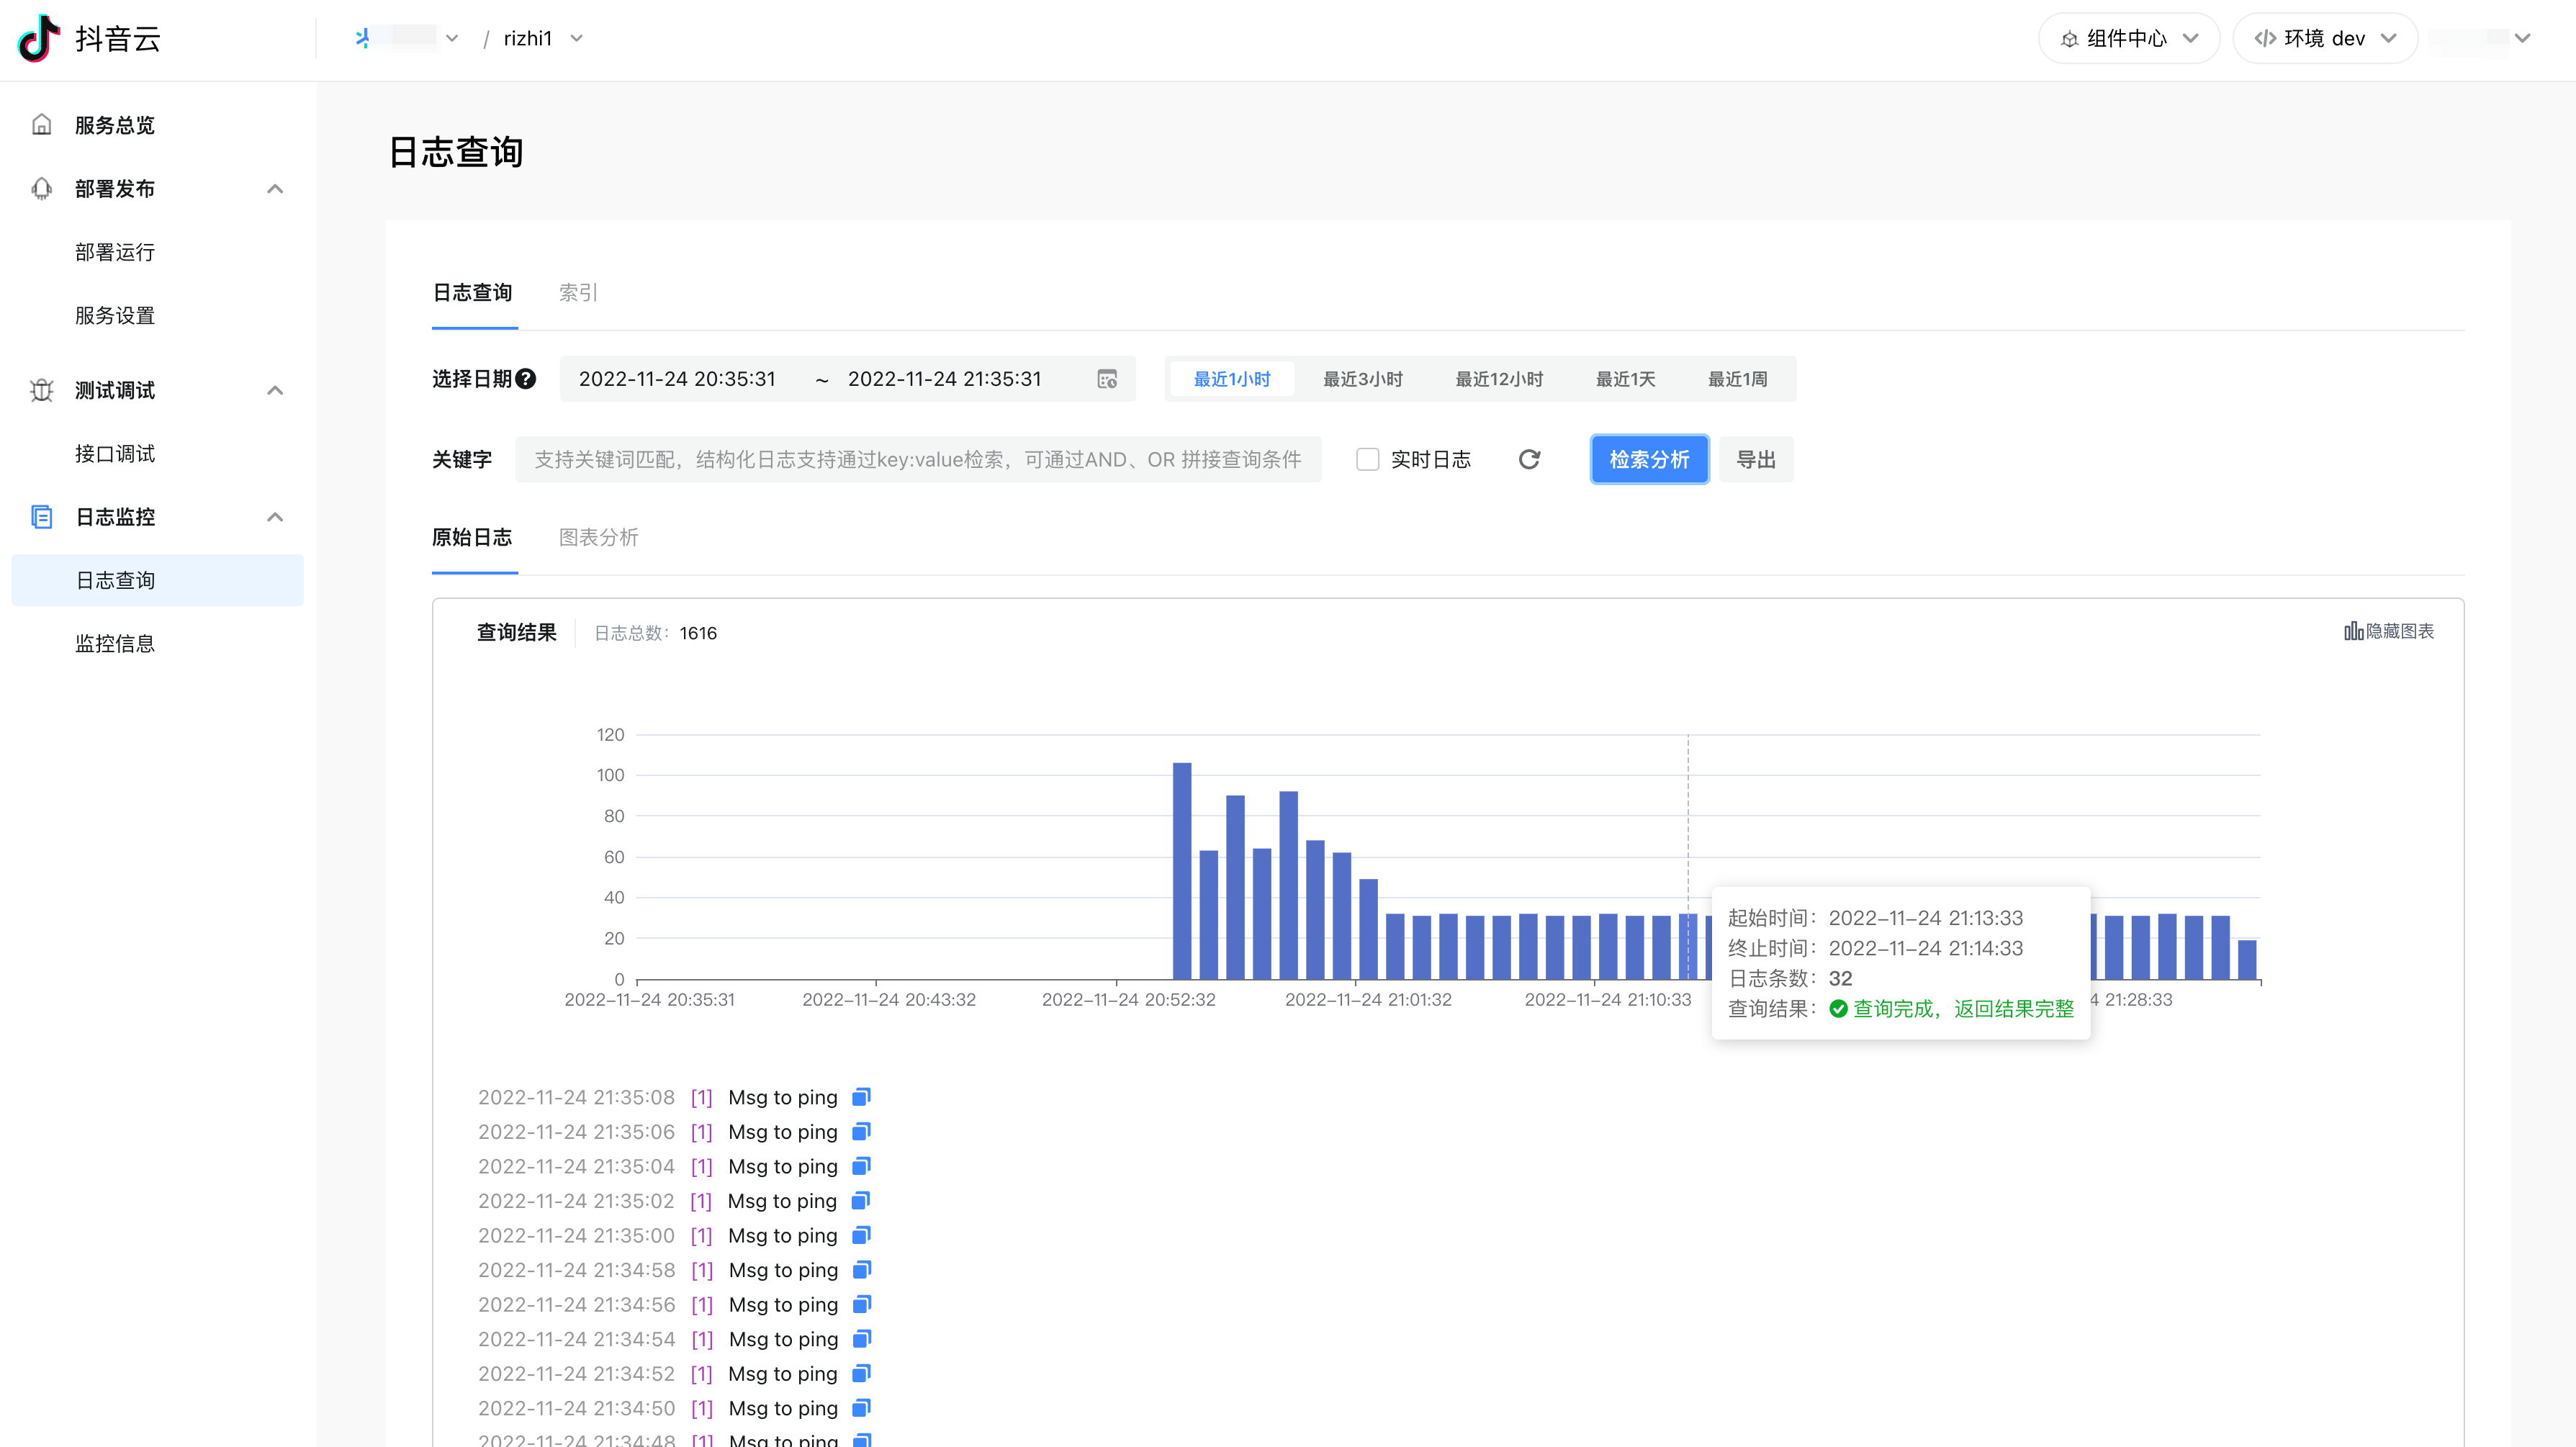Viewport: 2576px width, 1447px height.
Task: Click the end date 2022-11-24 21:35:31 field
Action: point(945,379)
